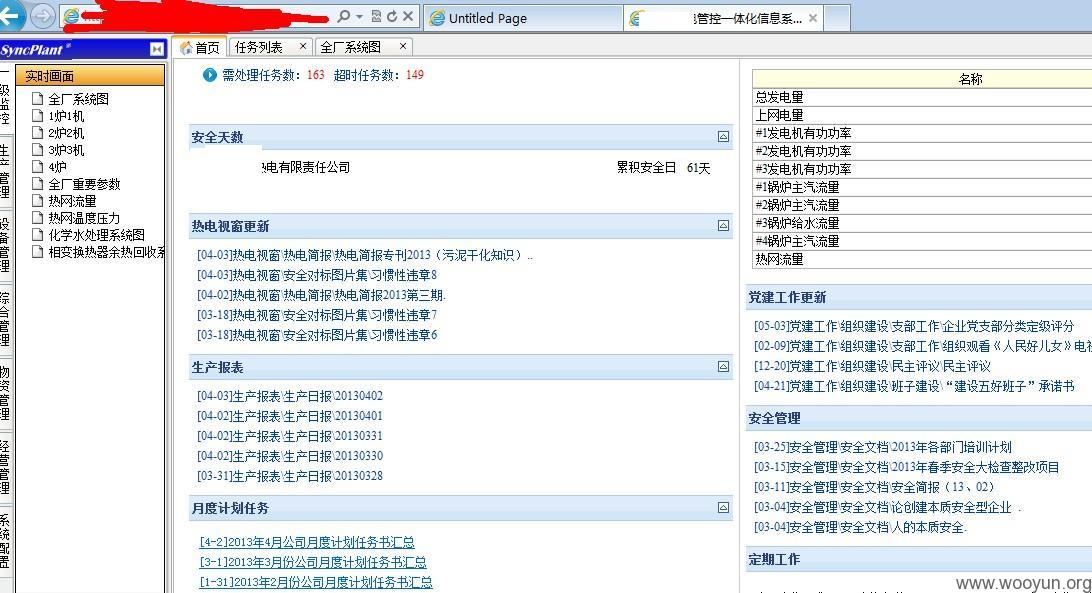
Task: Close the 管控一体化信息系统 browser tab
Action: pyautogui.click(x=813, y=18)
